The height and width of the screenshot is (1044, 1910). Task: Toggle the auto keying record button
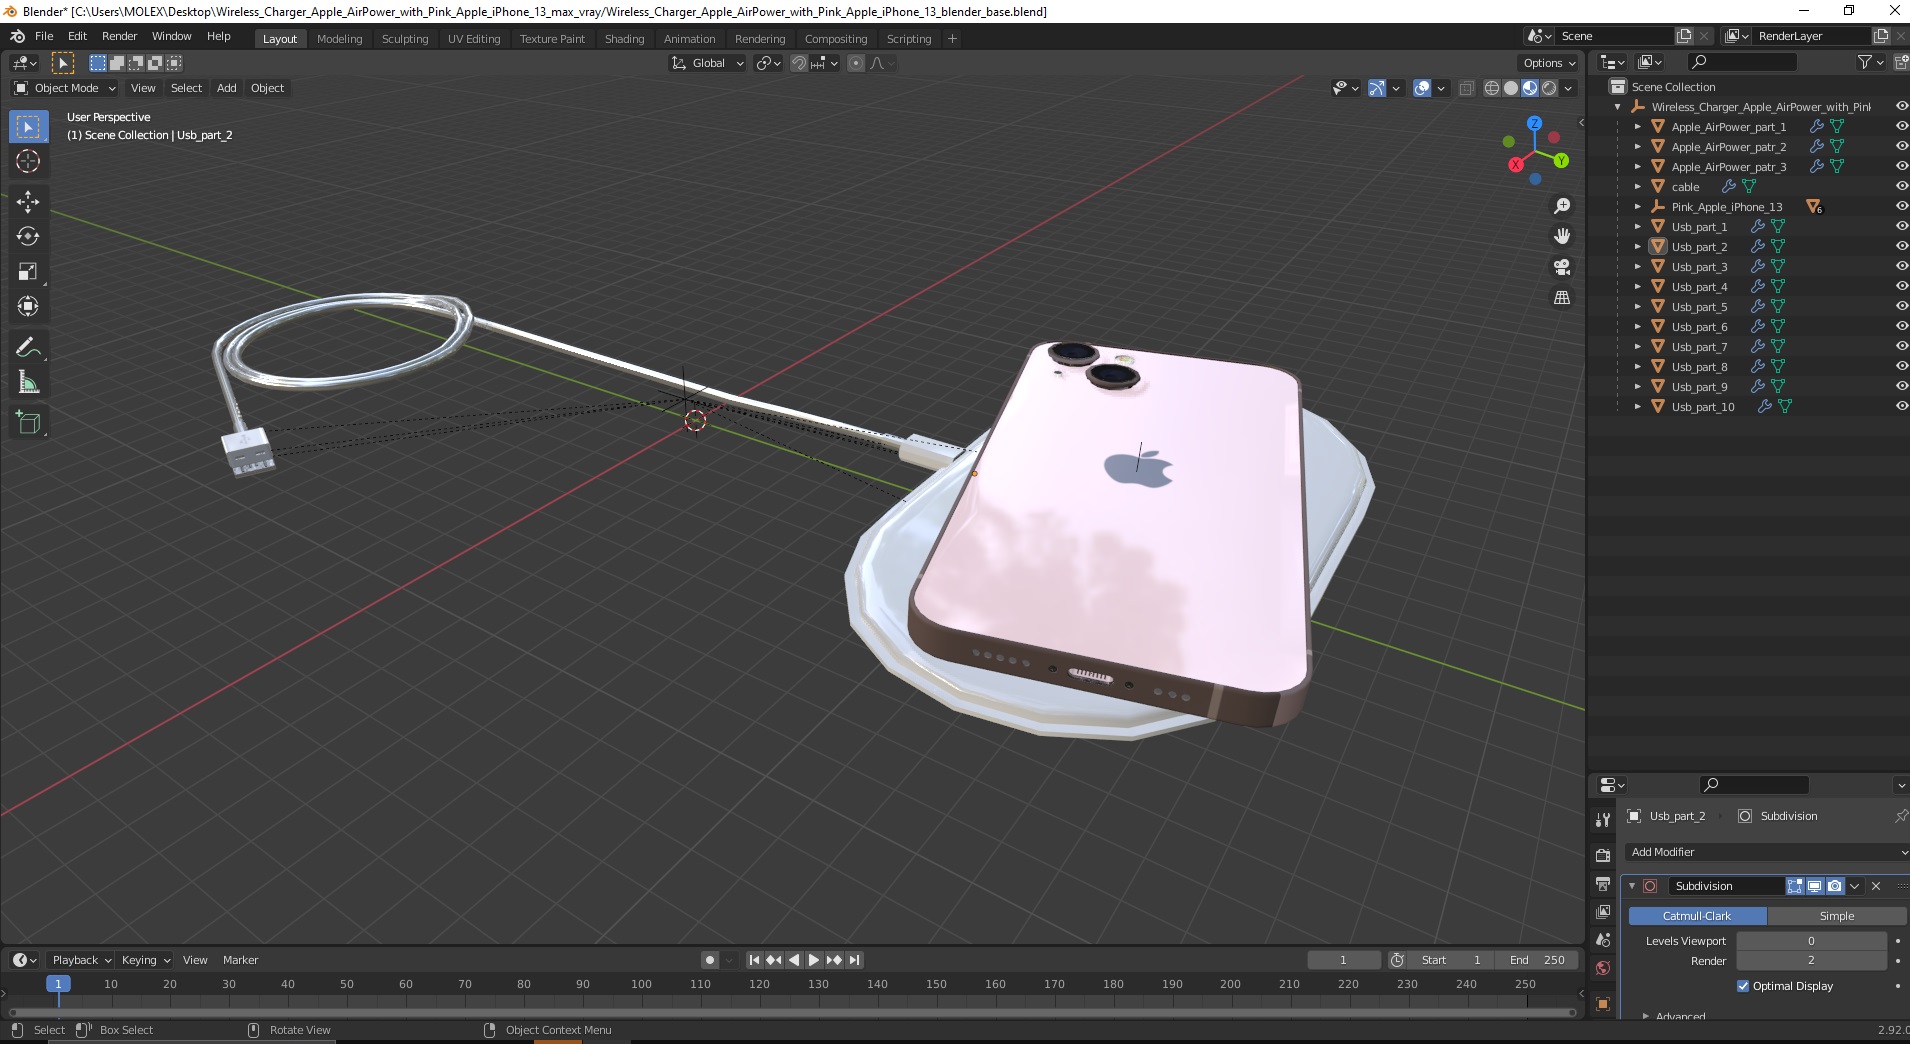pyautogui.click(x=710, y=960)
